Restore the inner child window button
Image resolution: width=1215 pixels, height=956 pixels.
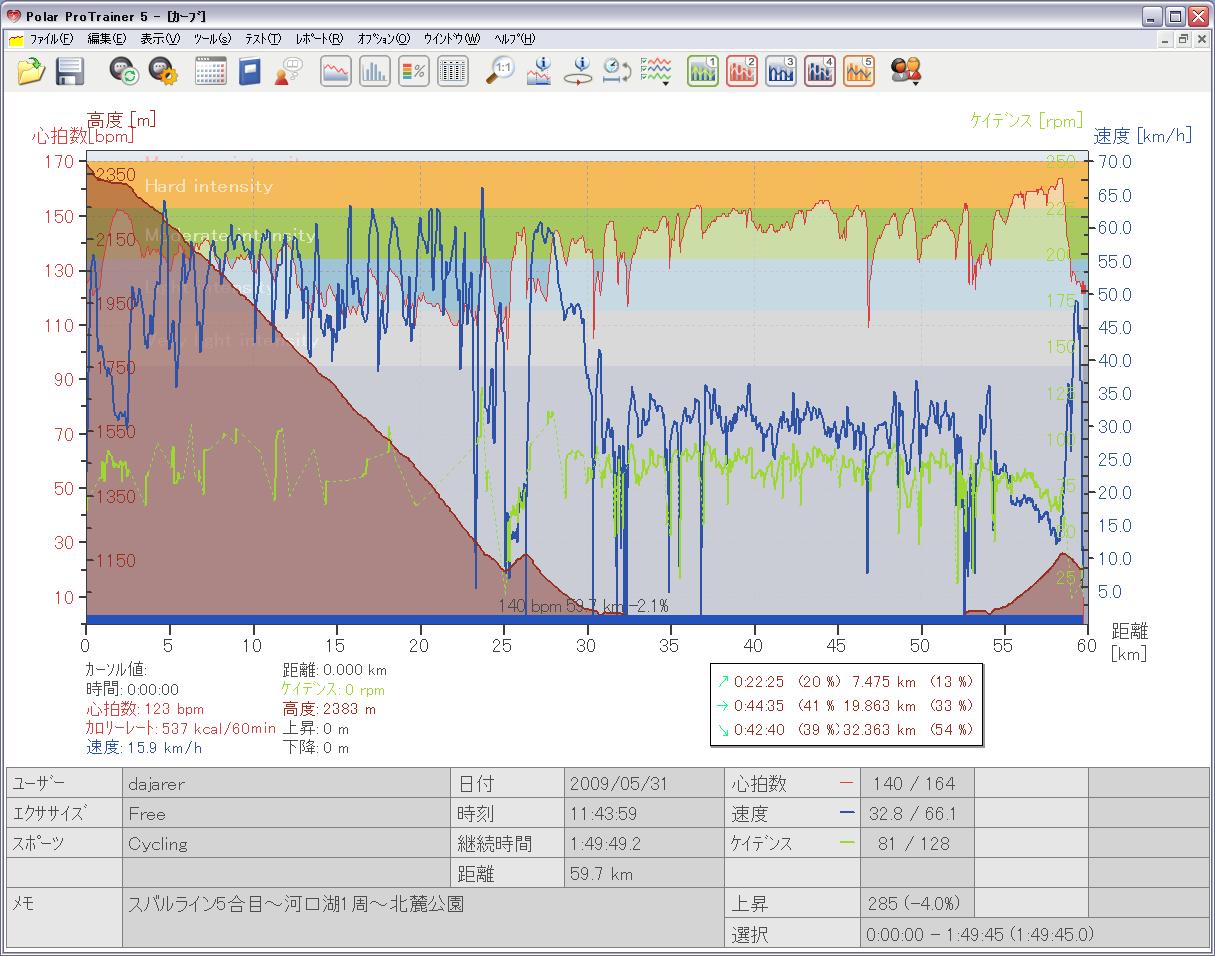click(x=1183, y=39)
